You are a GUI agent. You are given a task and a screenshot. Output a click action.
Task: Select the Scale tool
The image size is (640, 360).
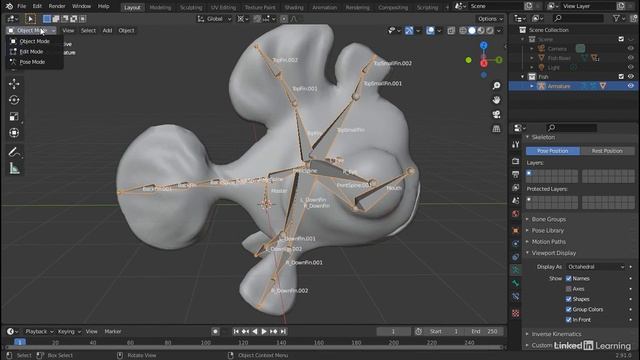[x=14, y=117]
